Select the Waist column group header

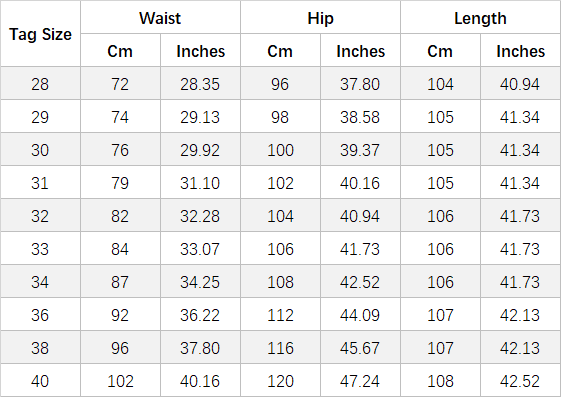tap(160, 18)
